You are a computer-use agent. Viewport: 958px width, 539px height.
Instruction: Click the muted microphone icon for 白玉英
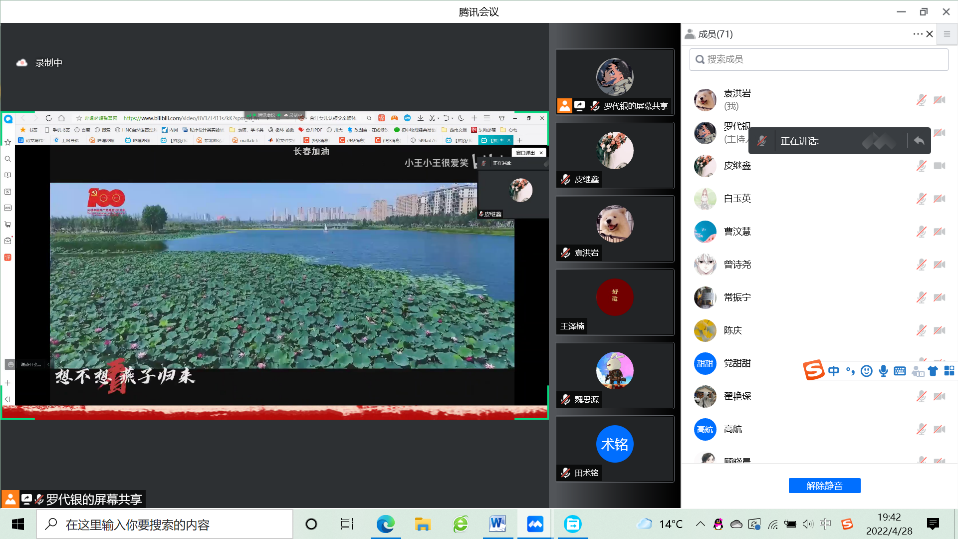(921, 198)
